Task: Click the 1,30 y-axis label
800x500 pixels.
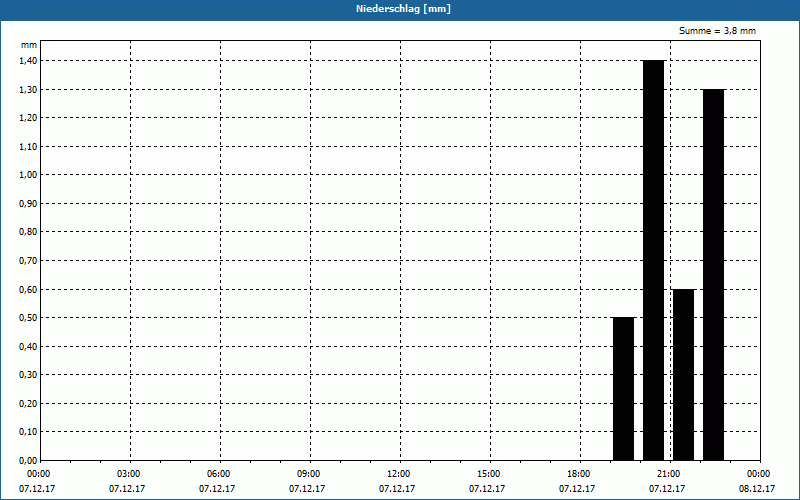Action: [28, 89]
